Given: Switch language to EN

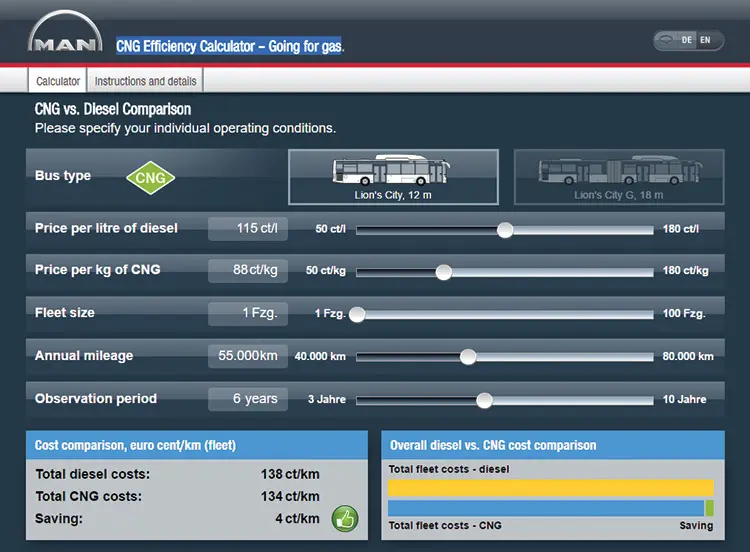Looking at the screenshot, I should coord(706,40).
